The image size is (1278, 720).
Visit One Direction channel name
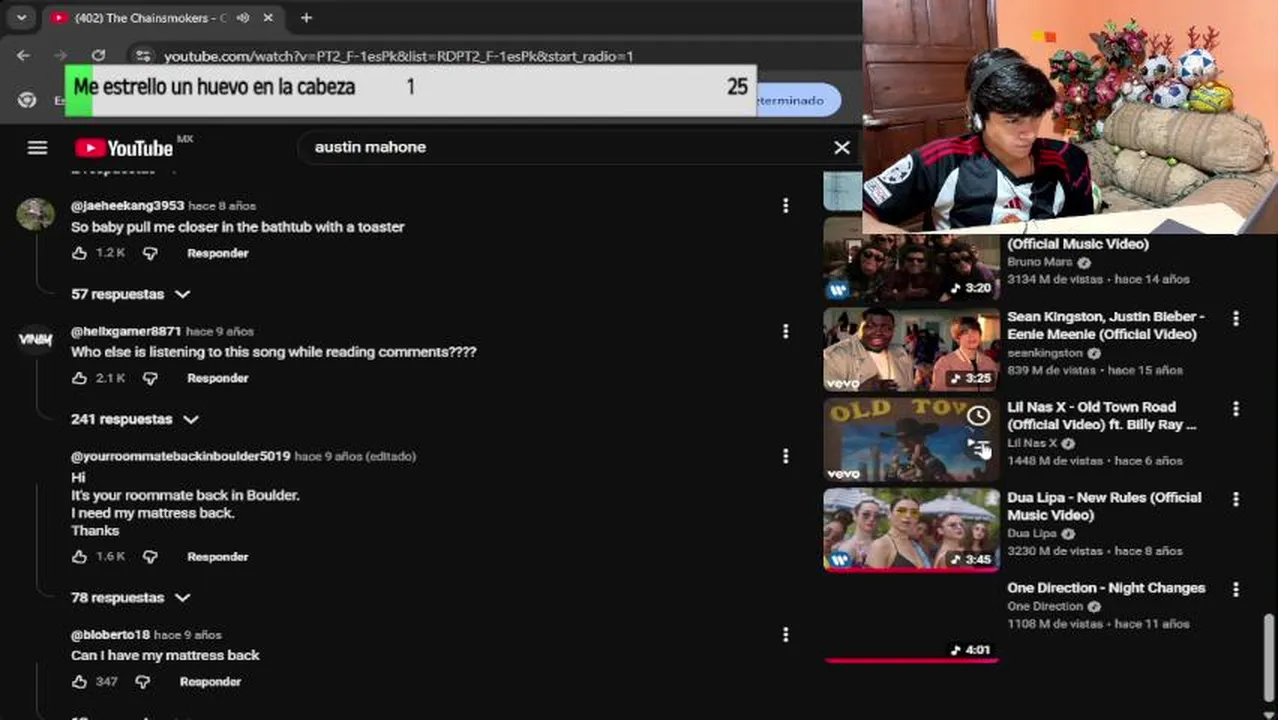click(1045, 606)
